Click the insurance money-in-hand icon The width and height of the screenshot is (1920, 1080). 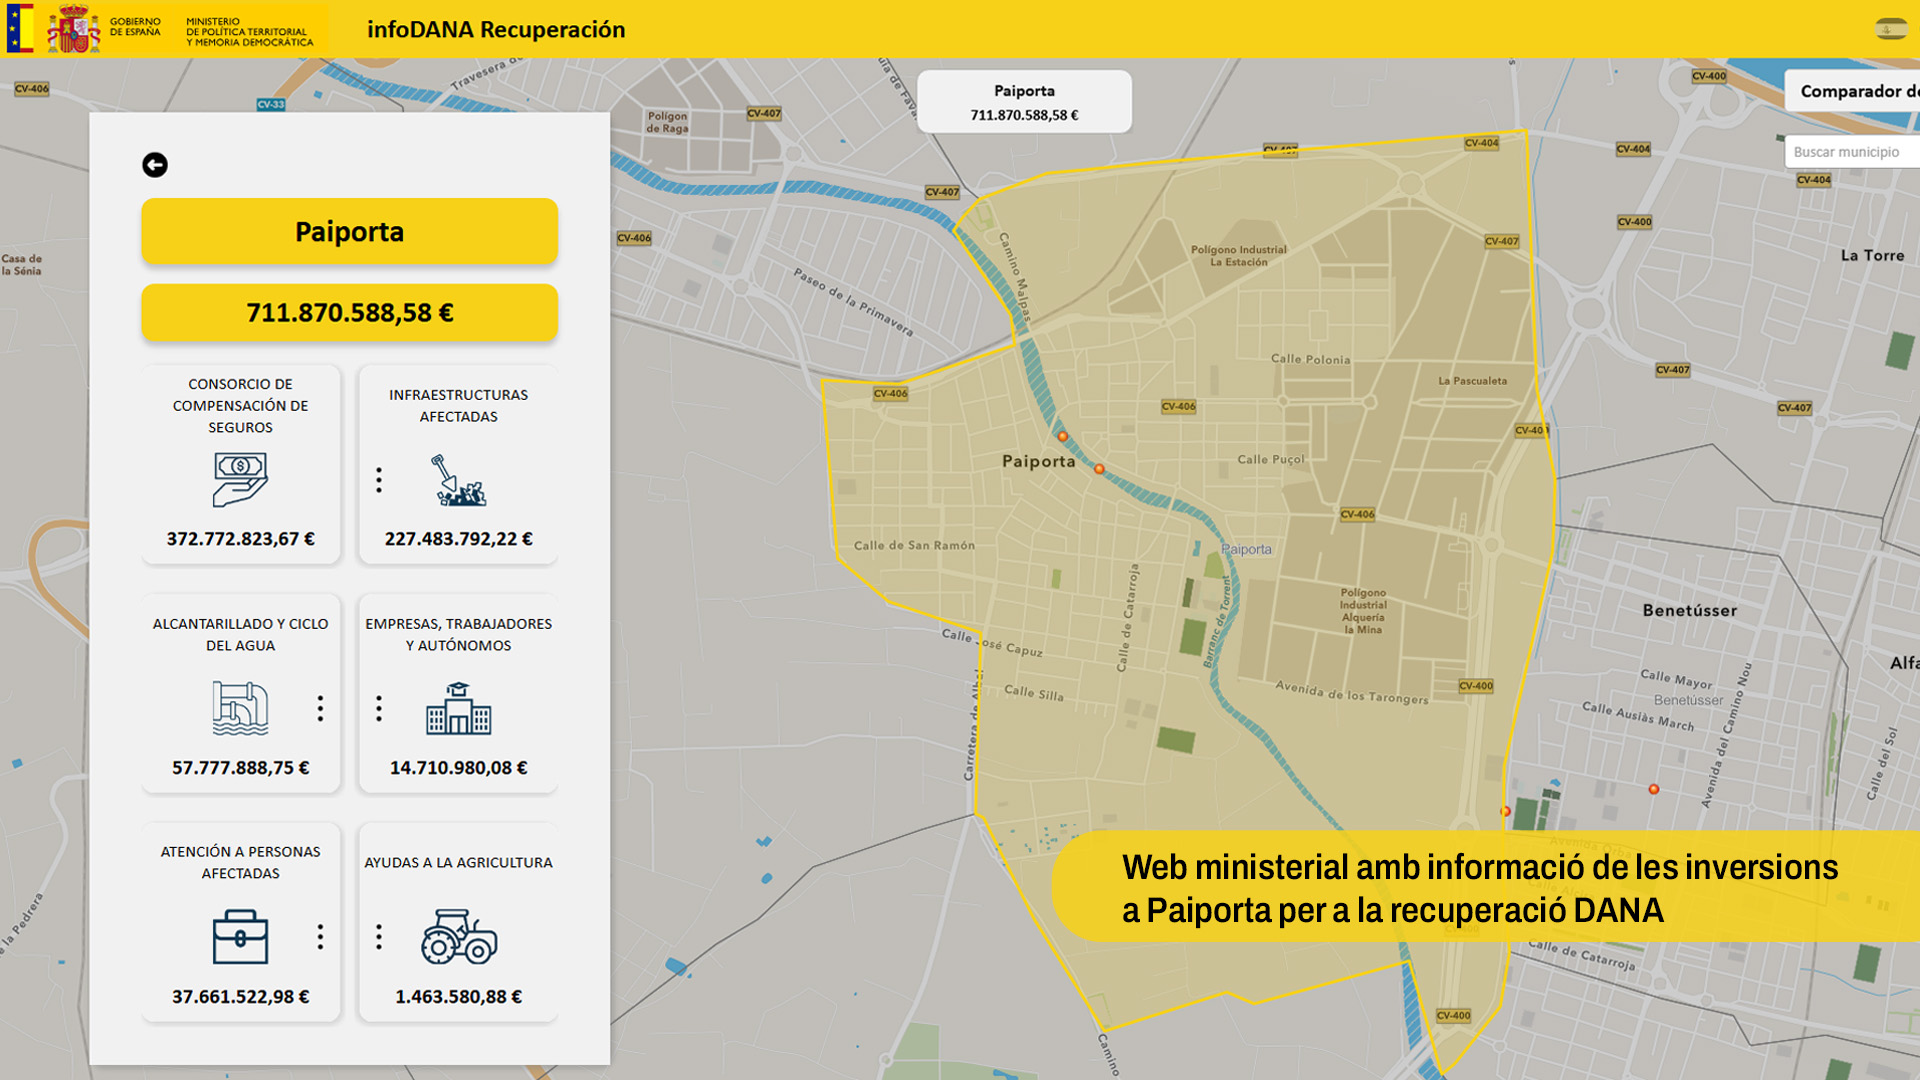click(x=240, y=480)
